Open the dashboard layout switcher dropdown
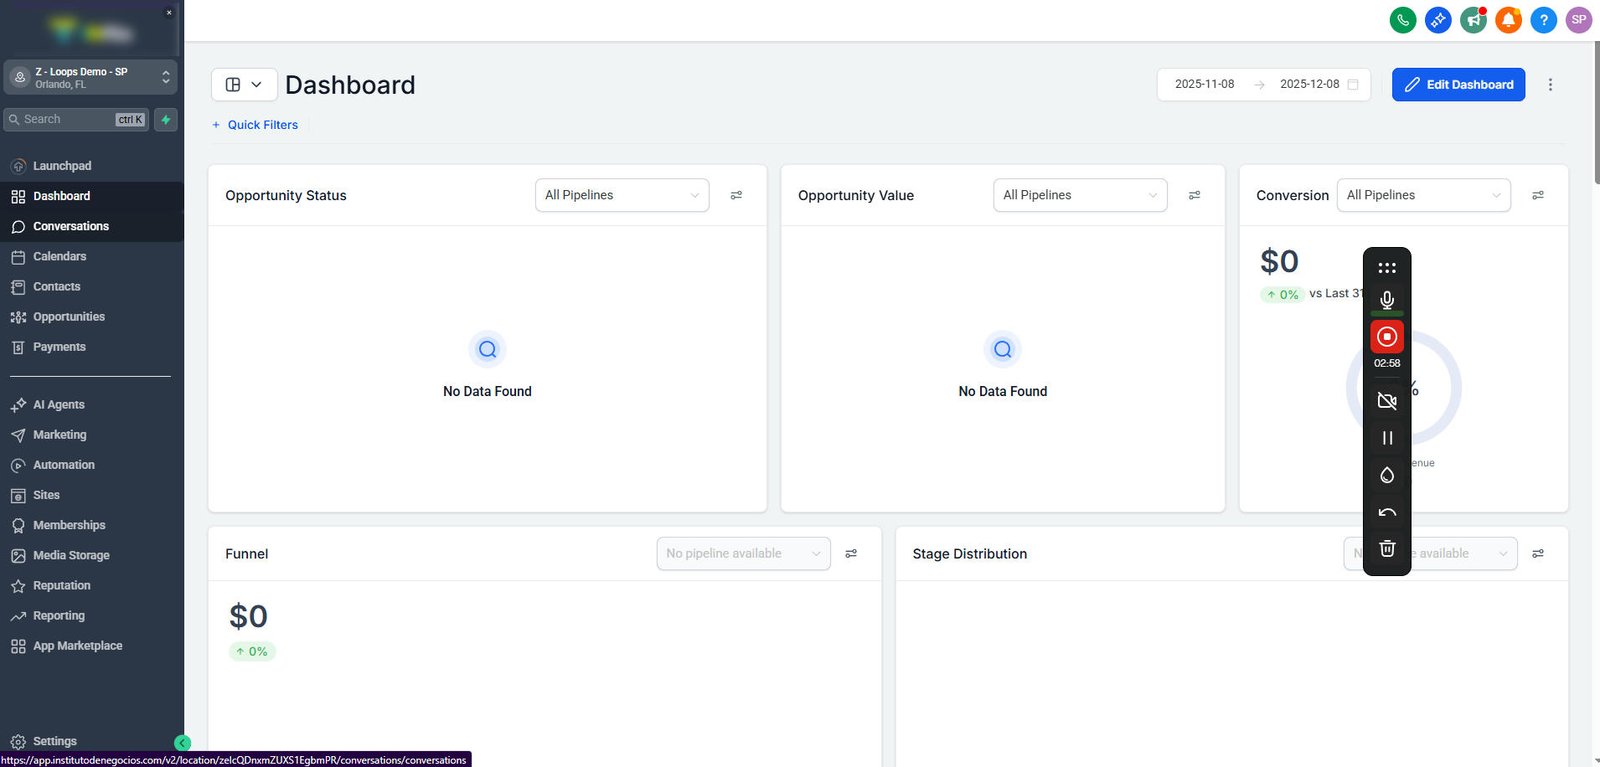The width and height of the screenshot is (1600, 767). pos(244,85)
